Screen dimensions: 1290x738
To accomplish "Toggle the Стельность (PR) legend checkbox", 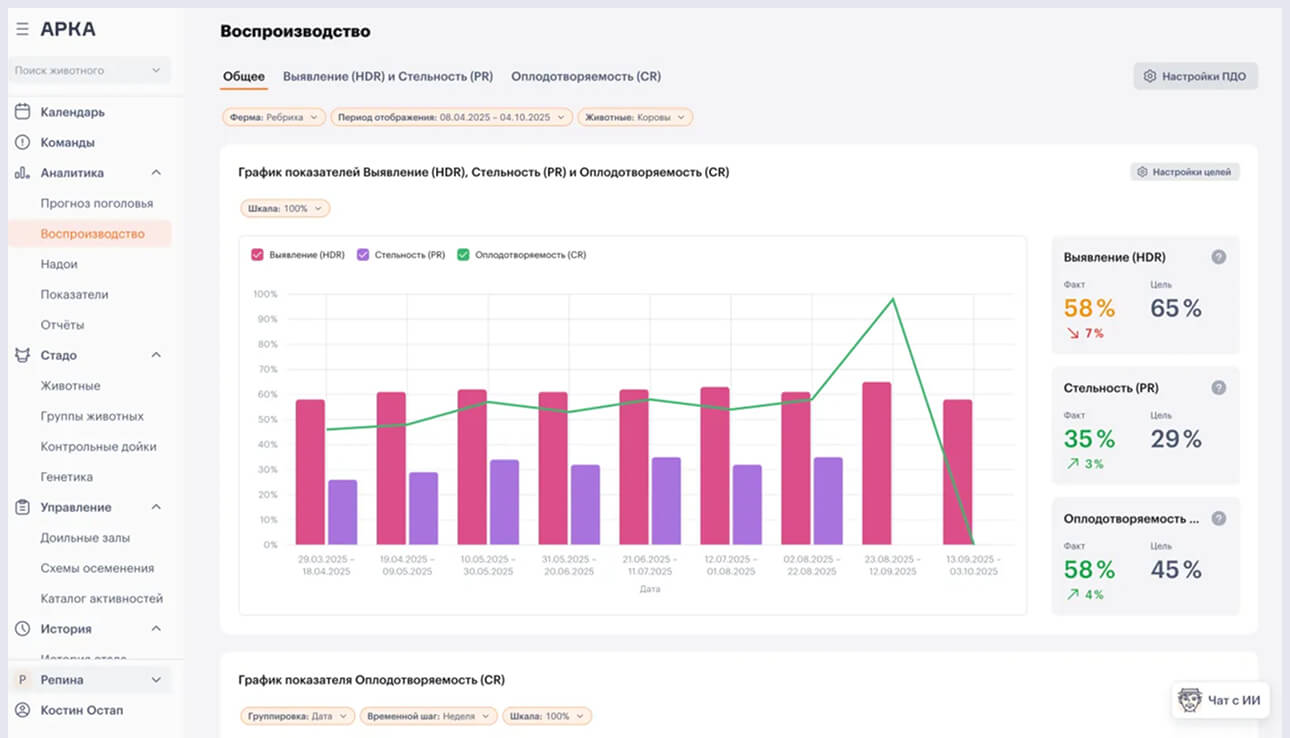I will [x=363, y=255].
